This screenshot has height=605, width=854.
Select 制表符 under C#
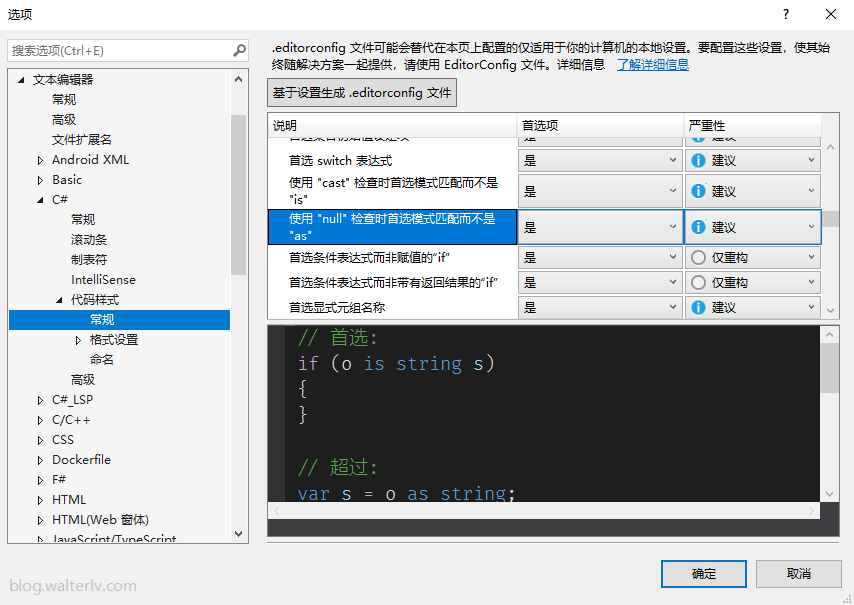coord(89,260)
